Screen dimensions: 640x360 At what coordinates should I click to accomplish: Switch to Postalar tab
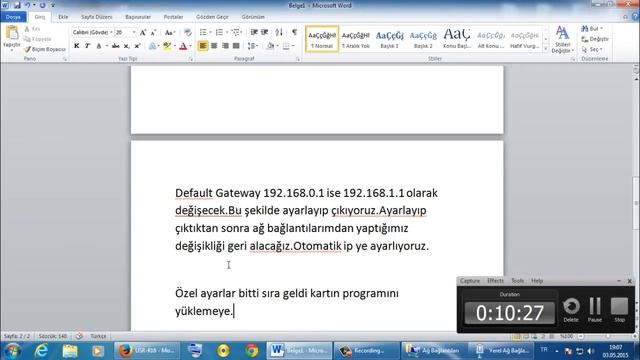173,17
